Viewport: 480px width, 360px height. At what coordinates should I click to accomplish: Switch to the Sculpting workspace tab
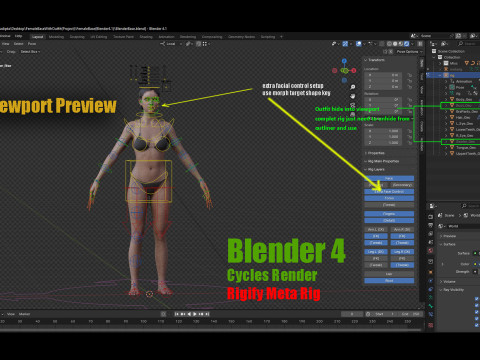click(77, 37)
